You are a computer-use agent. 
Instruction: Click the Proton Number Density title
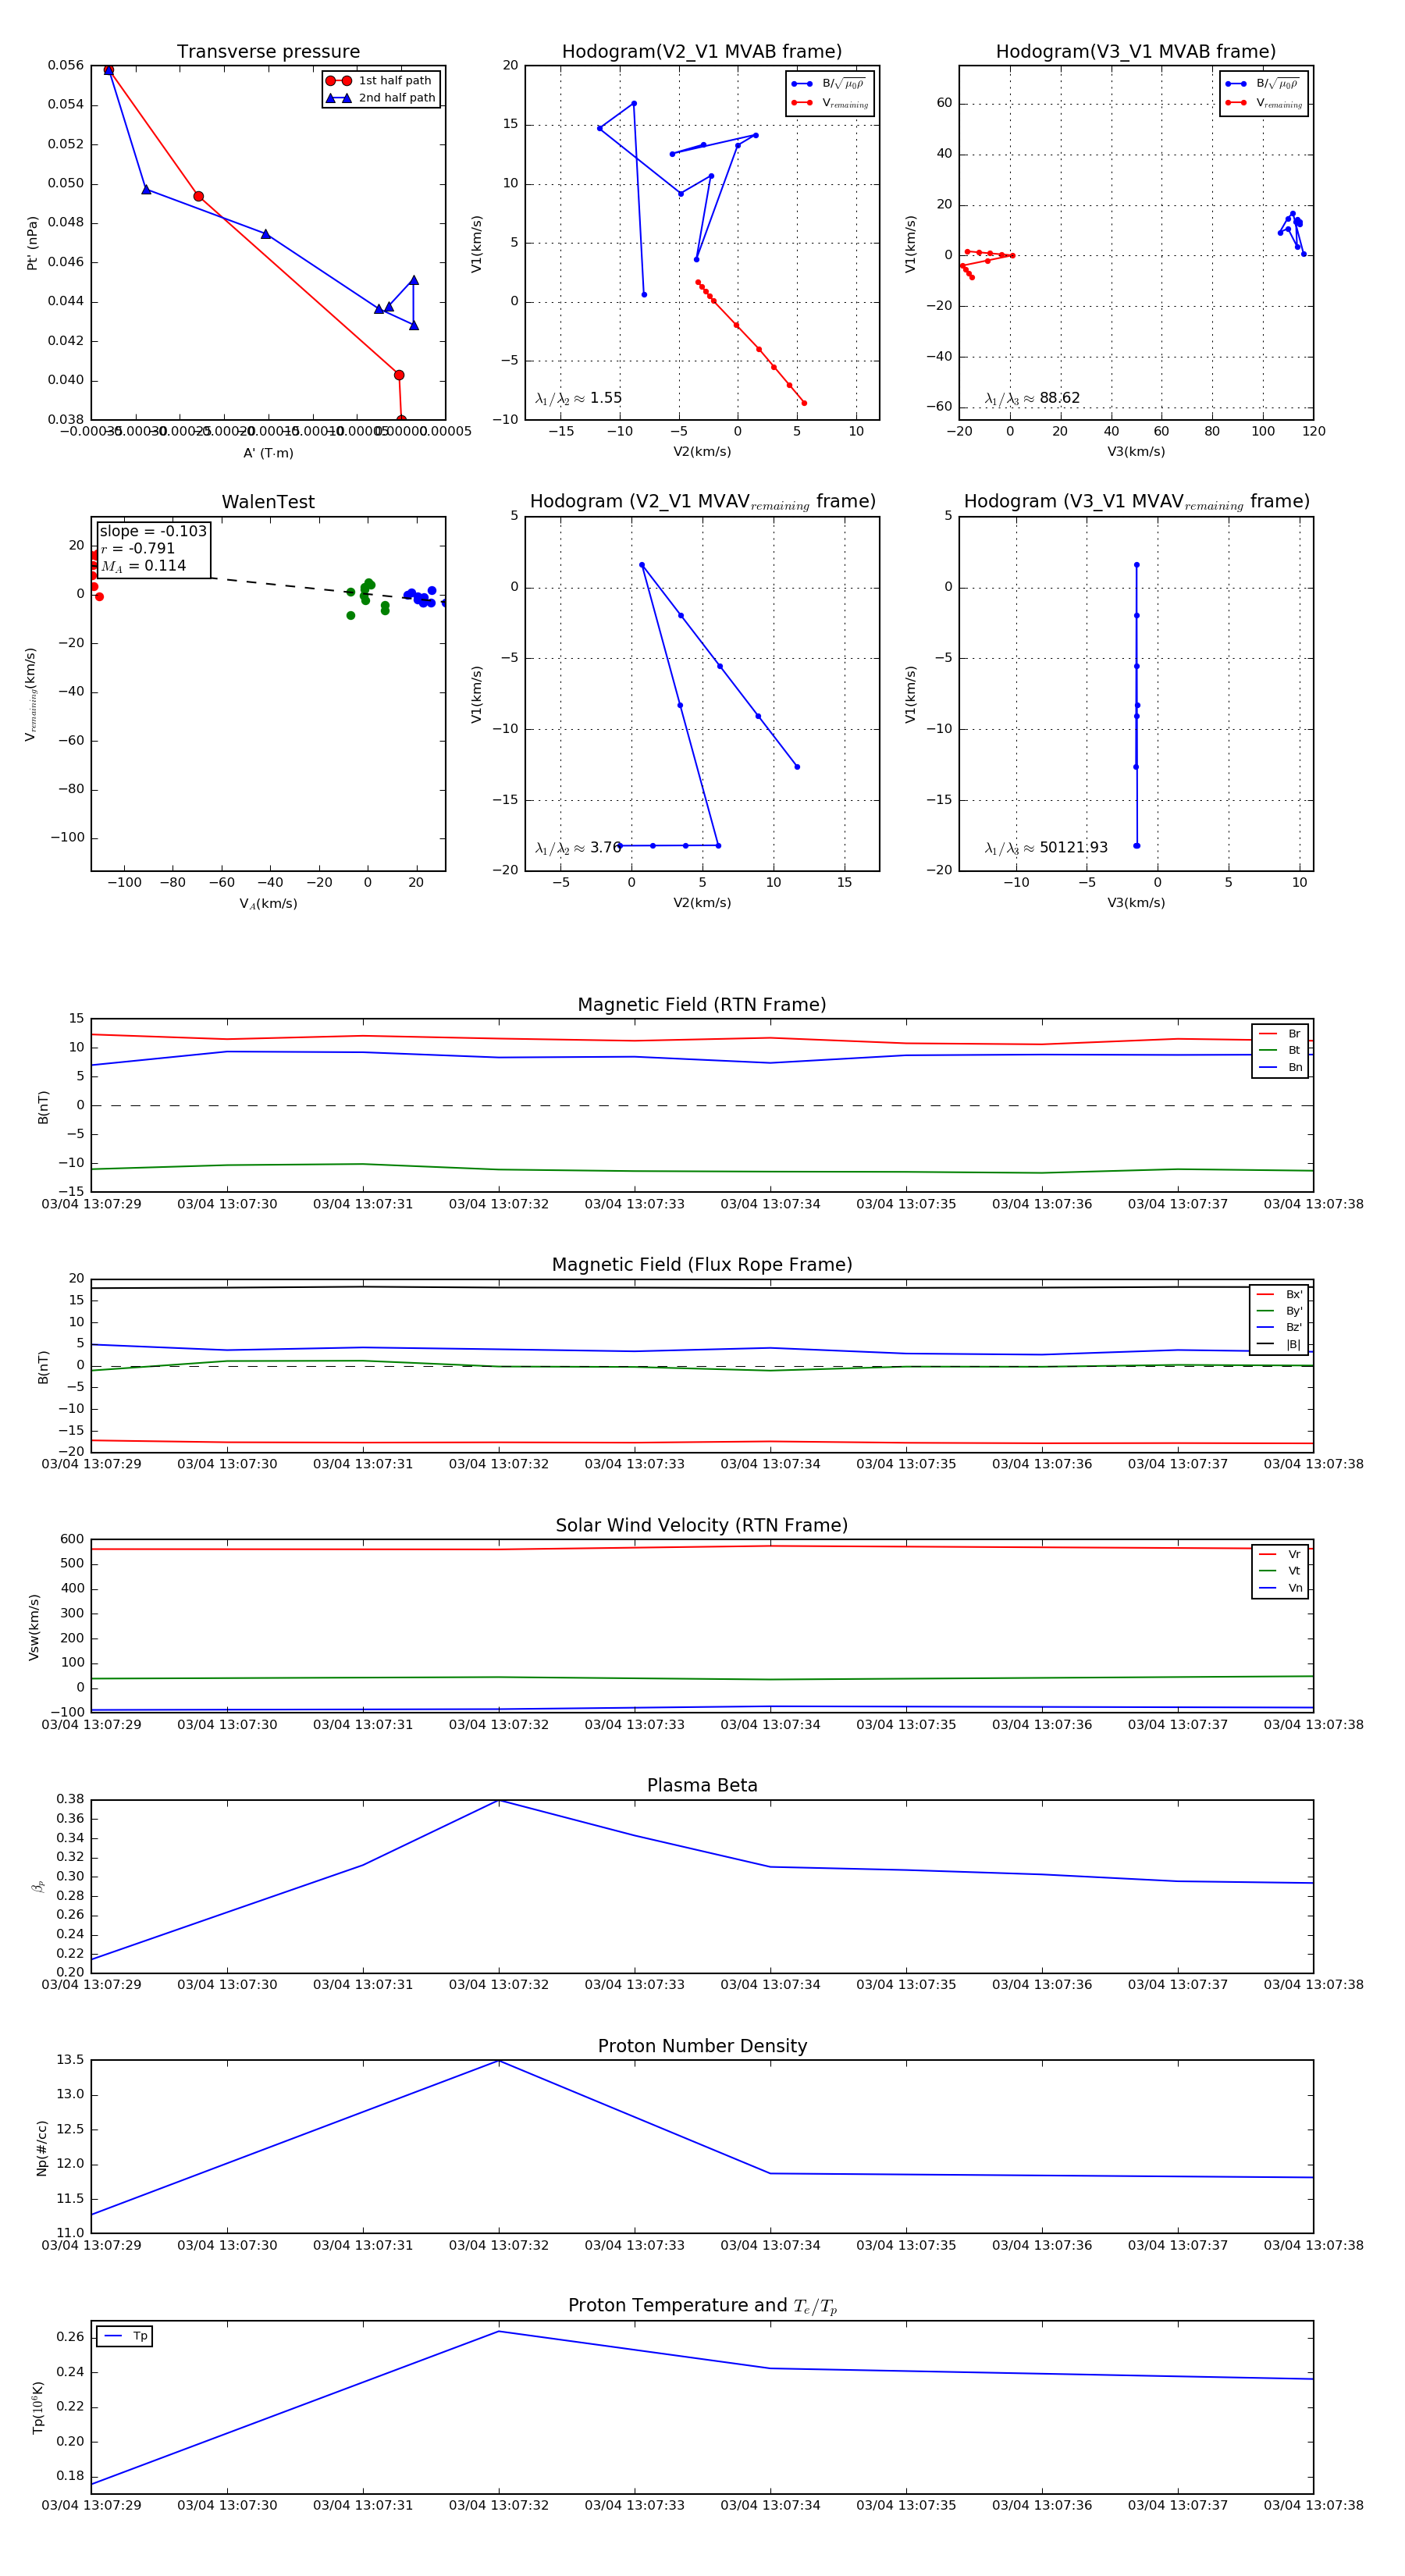(702, 2046)
